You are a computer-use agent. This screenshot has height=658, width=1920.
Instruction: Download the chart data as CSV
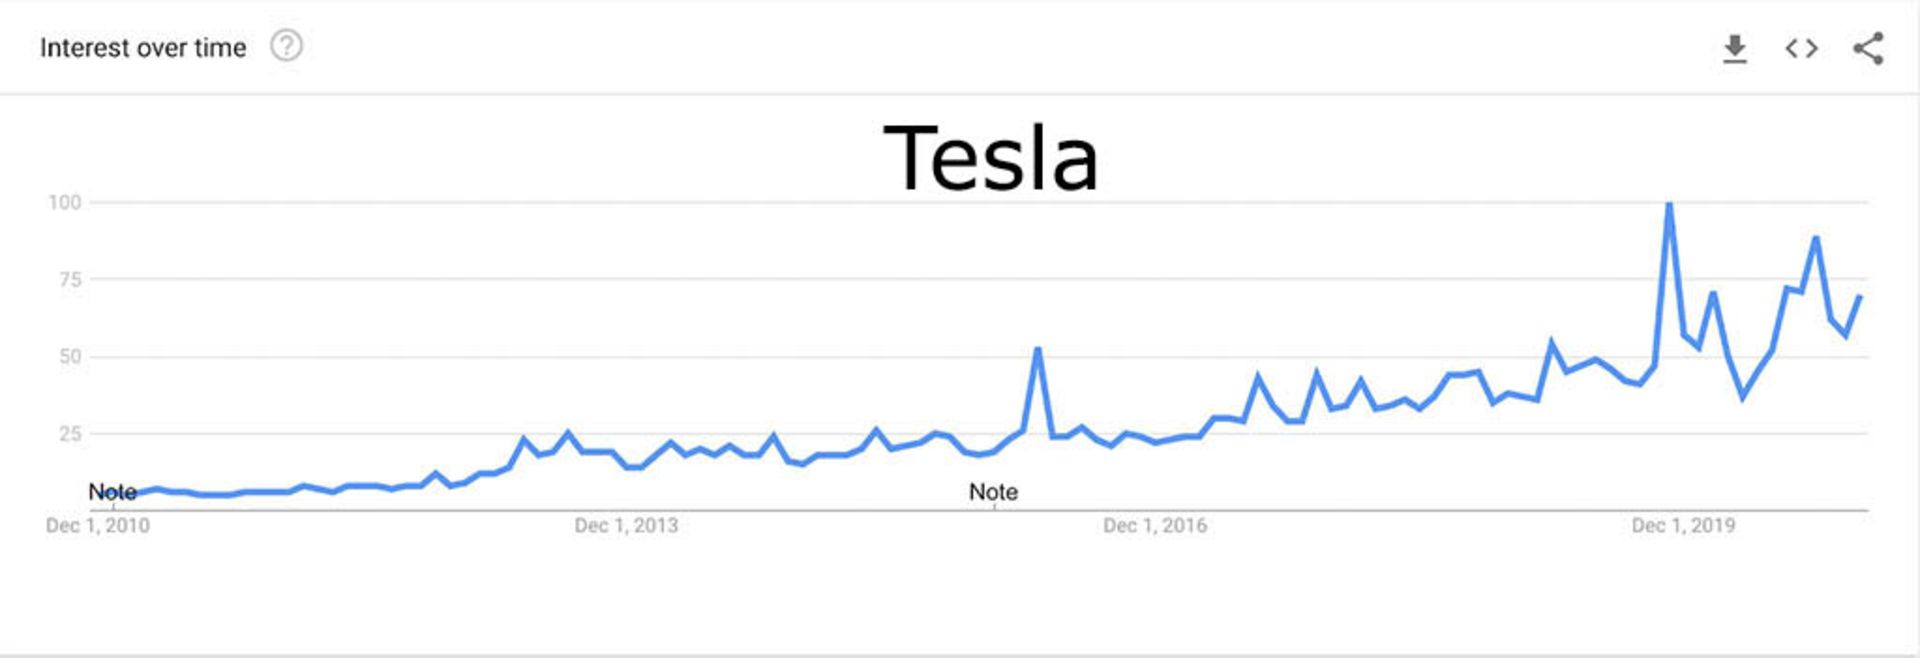[1735, 48]
